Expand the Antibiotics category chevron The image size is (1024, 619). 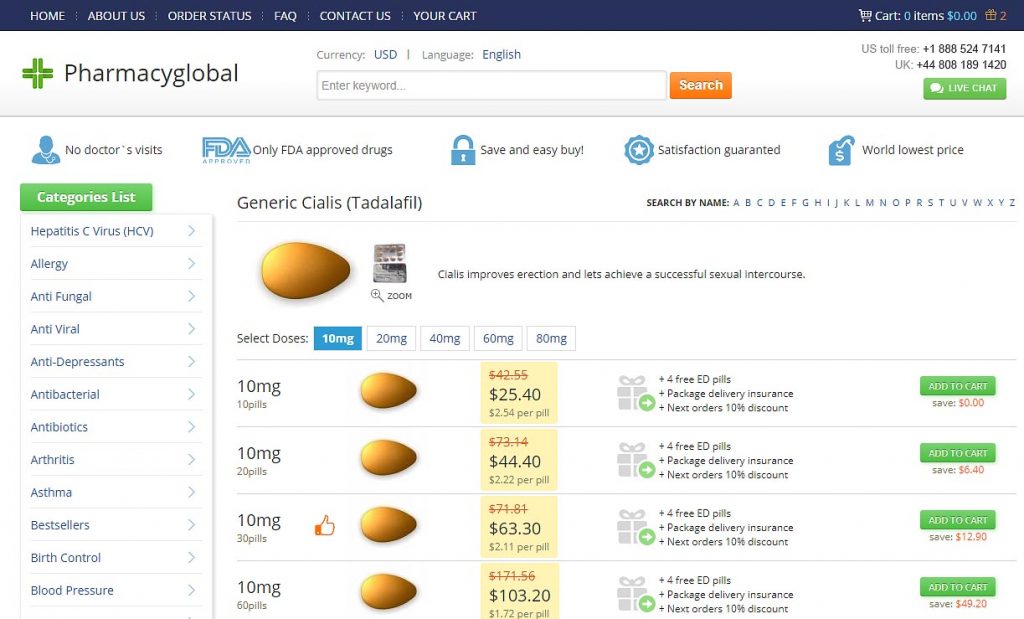click(191, 426)
